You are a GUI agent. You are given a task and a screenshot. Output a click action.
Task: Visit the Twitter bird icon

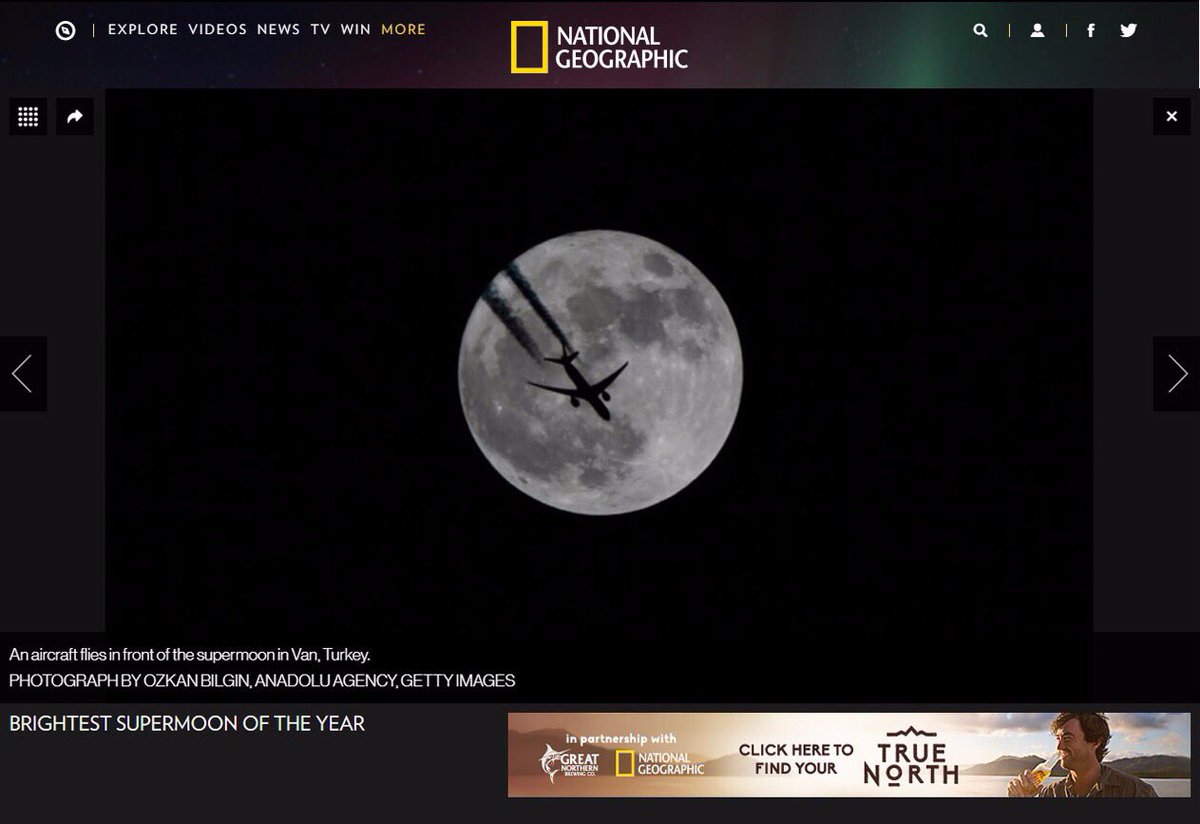click(1129, 30)
